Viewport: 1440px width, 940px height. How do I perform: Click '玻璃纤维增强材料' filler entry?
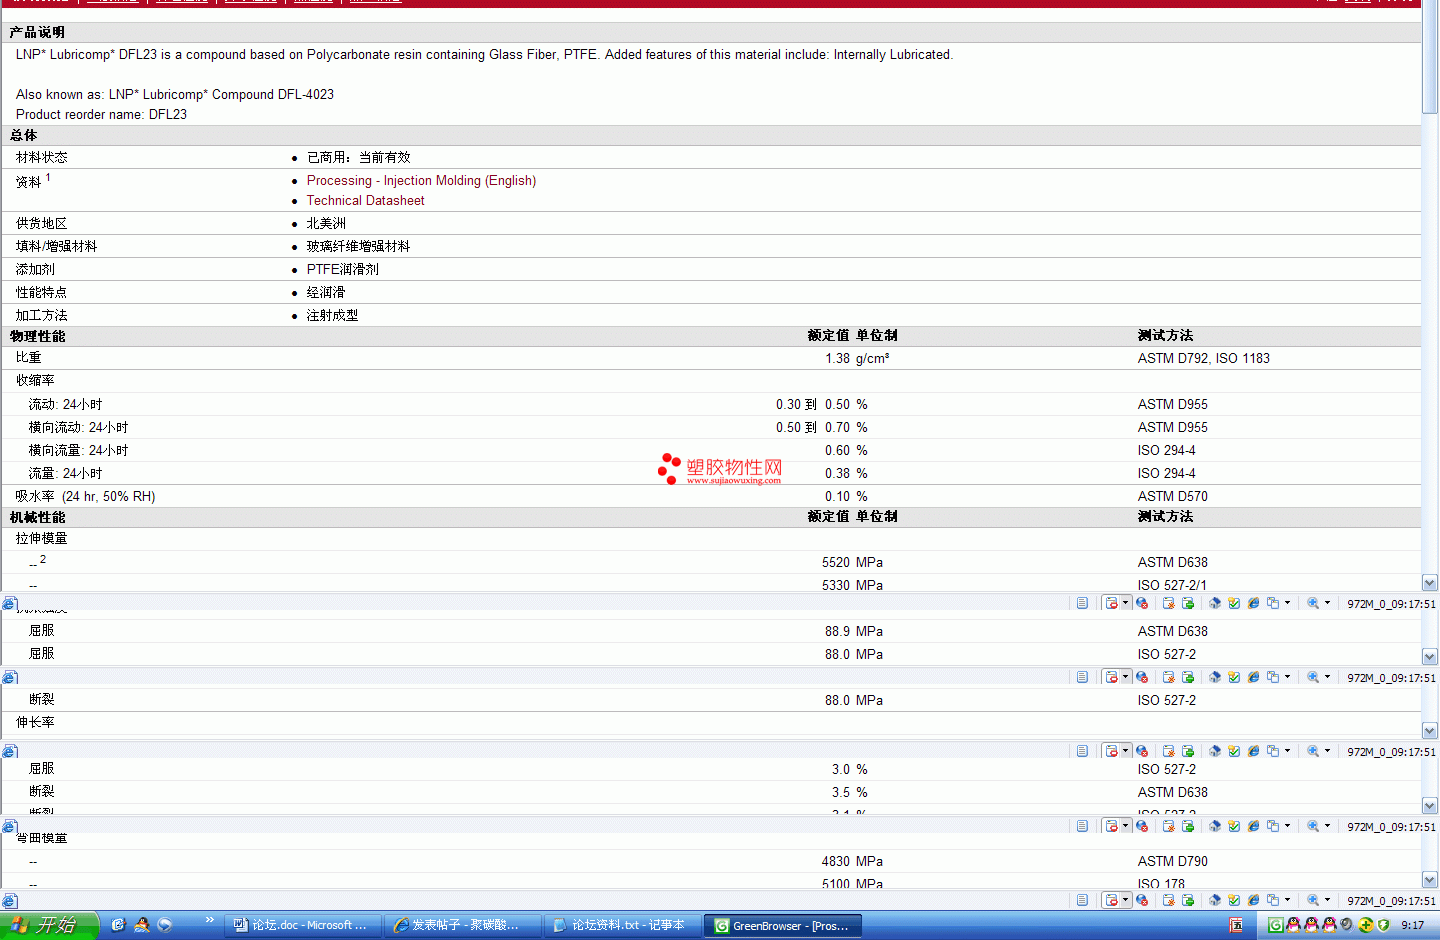click(358, 246)
